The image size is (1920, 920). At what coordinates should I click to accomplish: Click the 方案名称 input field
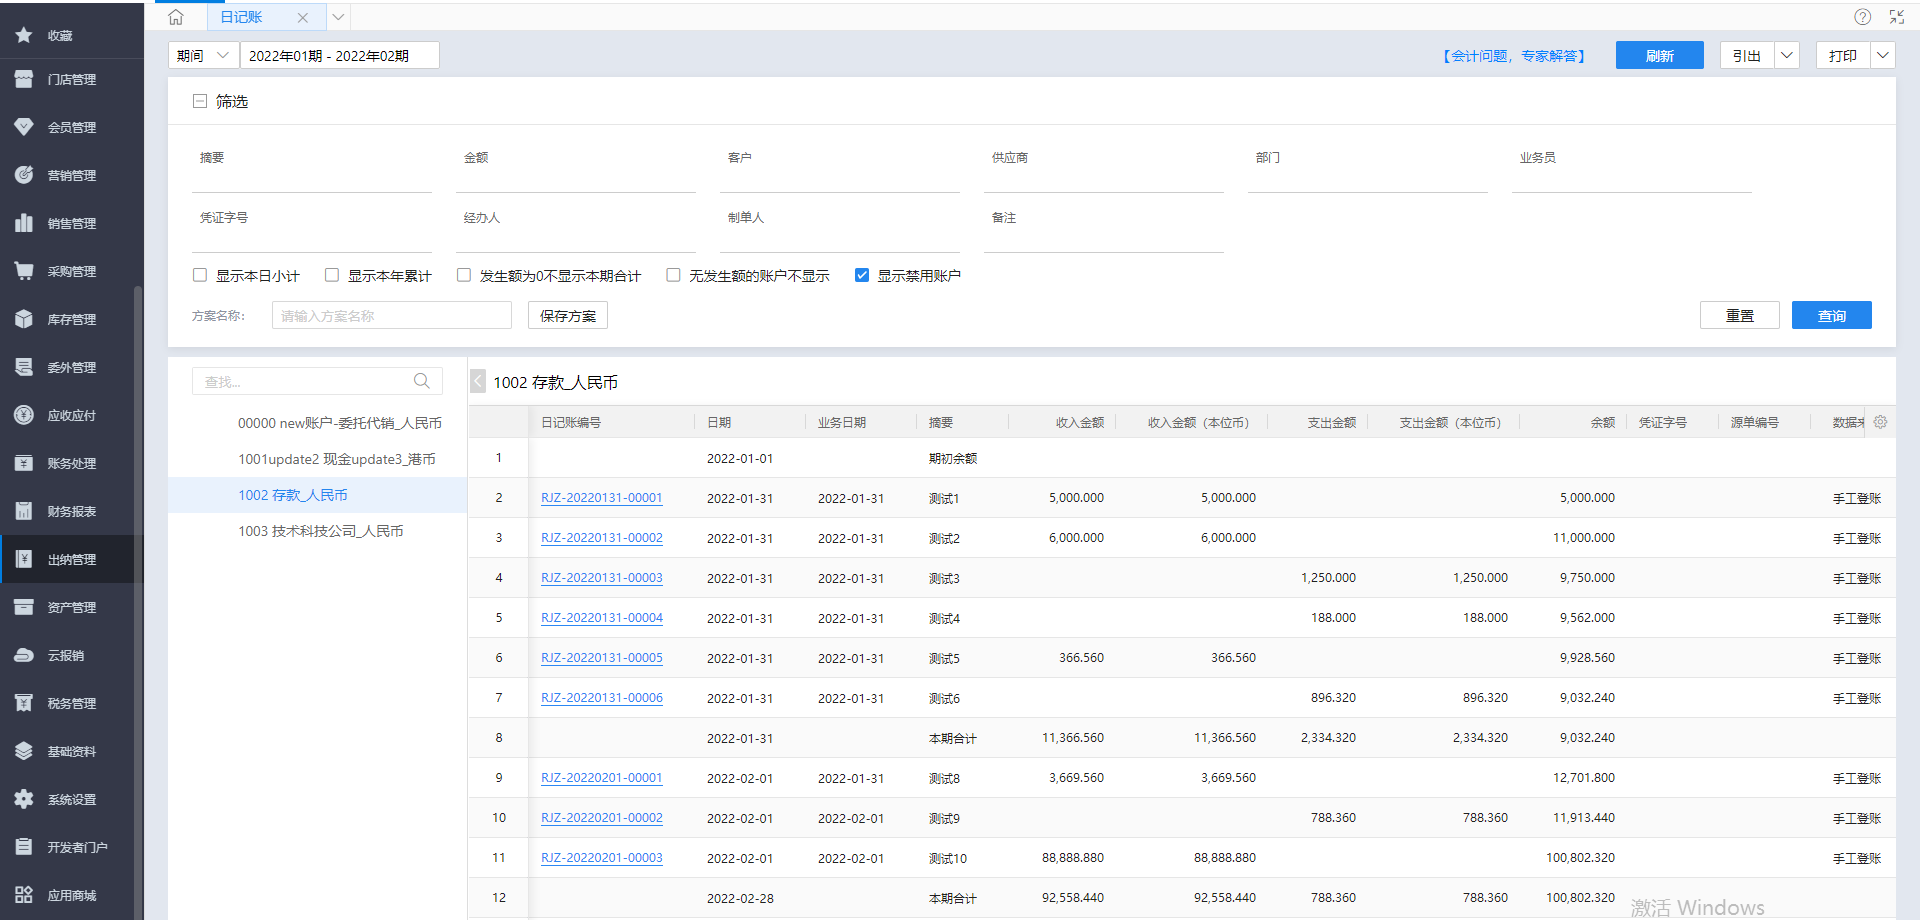391,316
